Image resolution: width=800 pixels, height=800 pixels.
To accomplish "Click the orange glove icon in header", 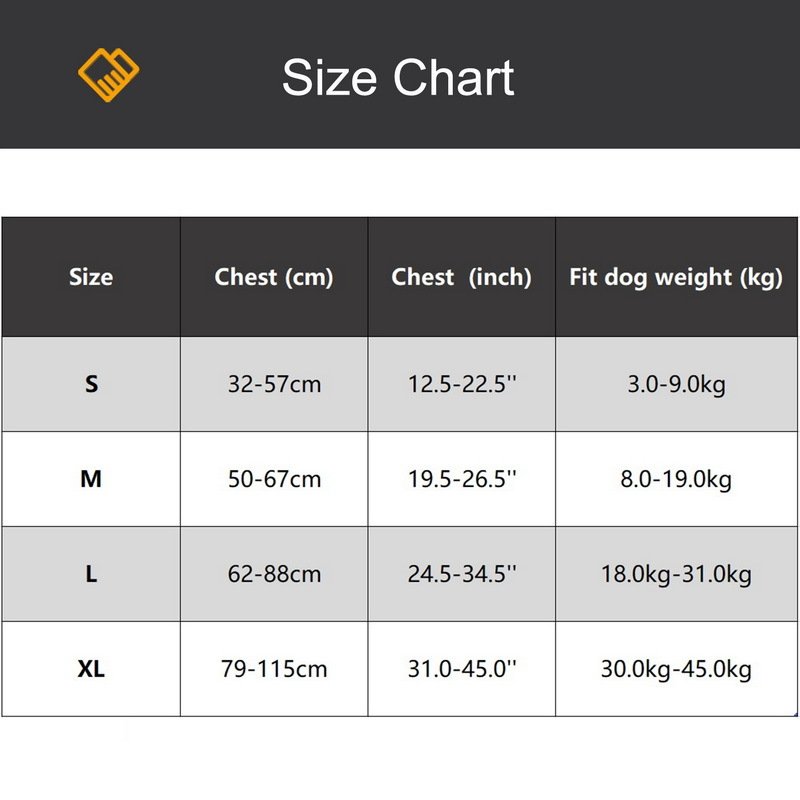I will [x=109, y=75].
